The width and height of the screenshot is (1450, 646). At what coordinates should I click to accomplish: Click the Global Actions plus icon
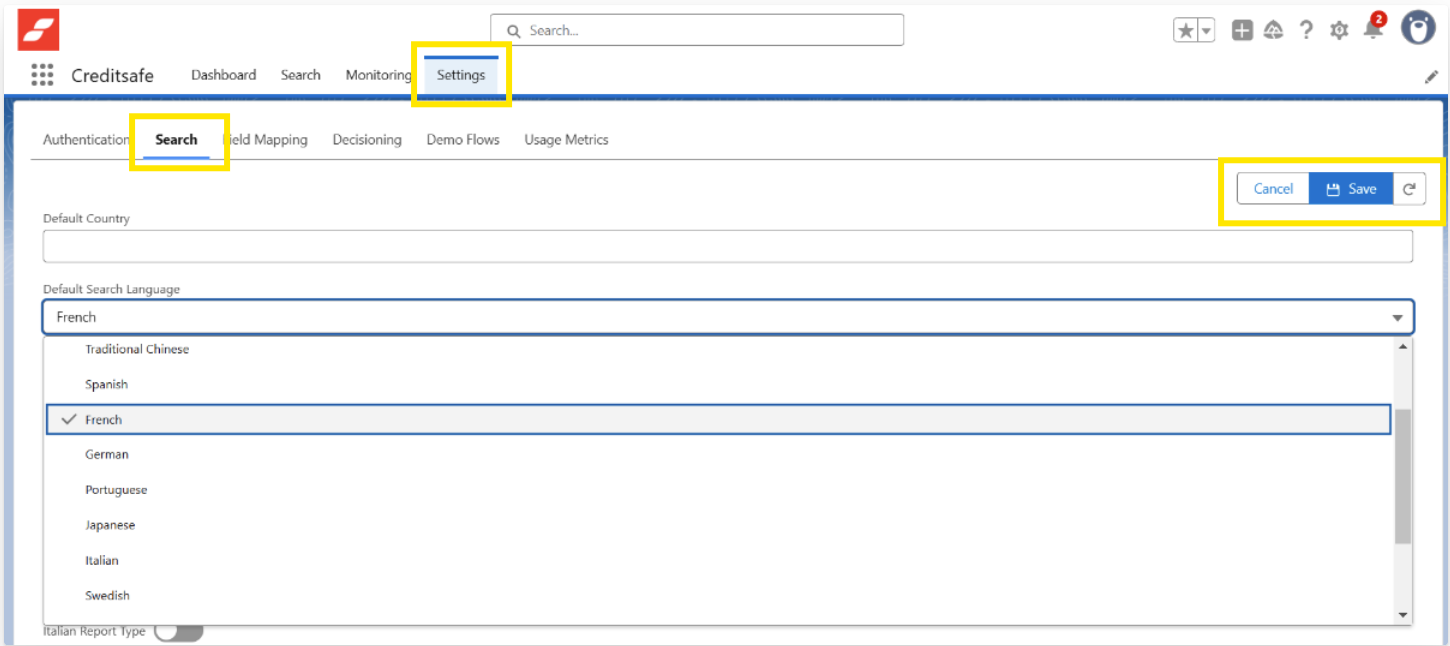(1242, 30)
